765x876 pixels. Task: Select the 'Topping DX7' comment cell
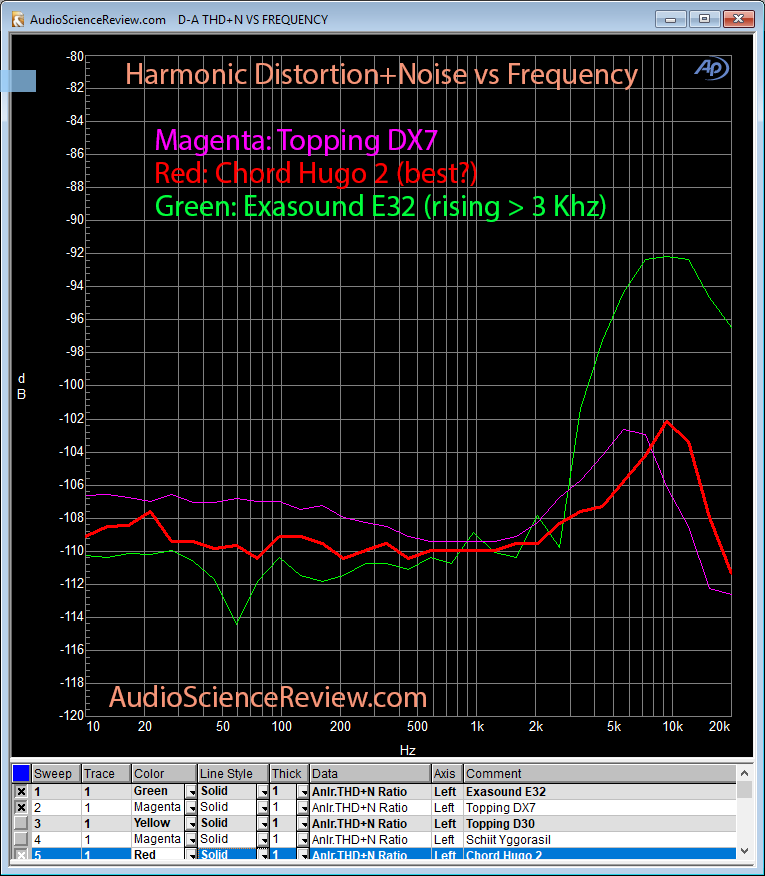[x=600, y=807]
